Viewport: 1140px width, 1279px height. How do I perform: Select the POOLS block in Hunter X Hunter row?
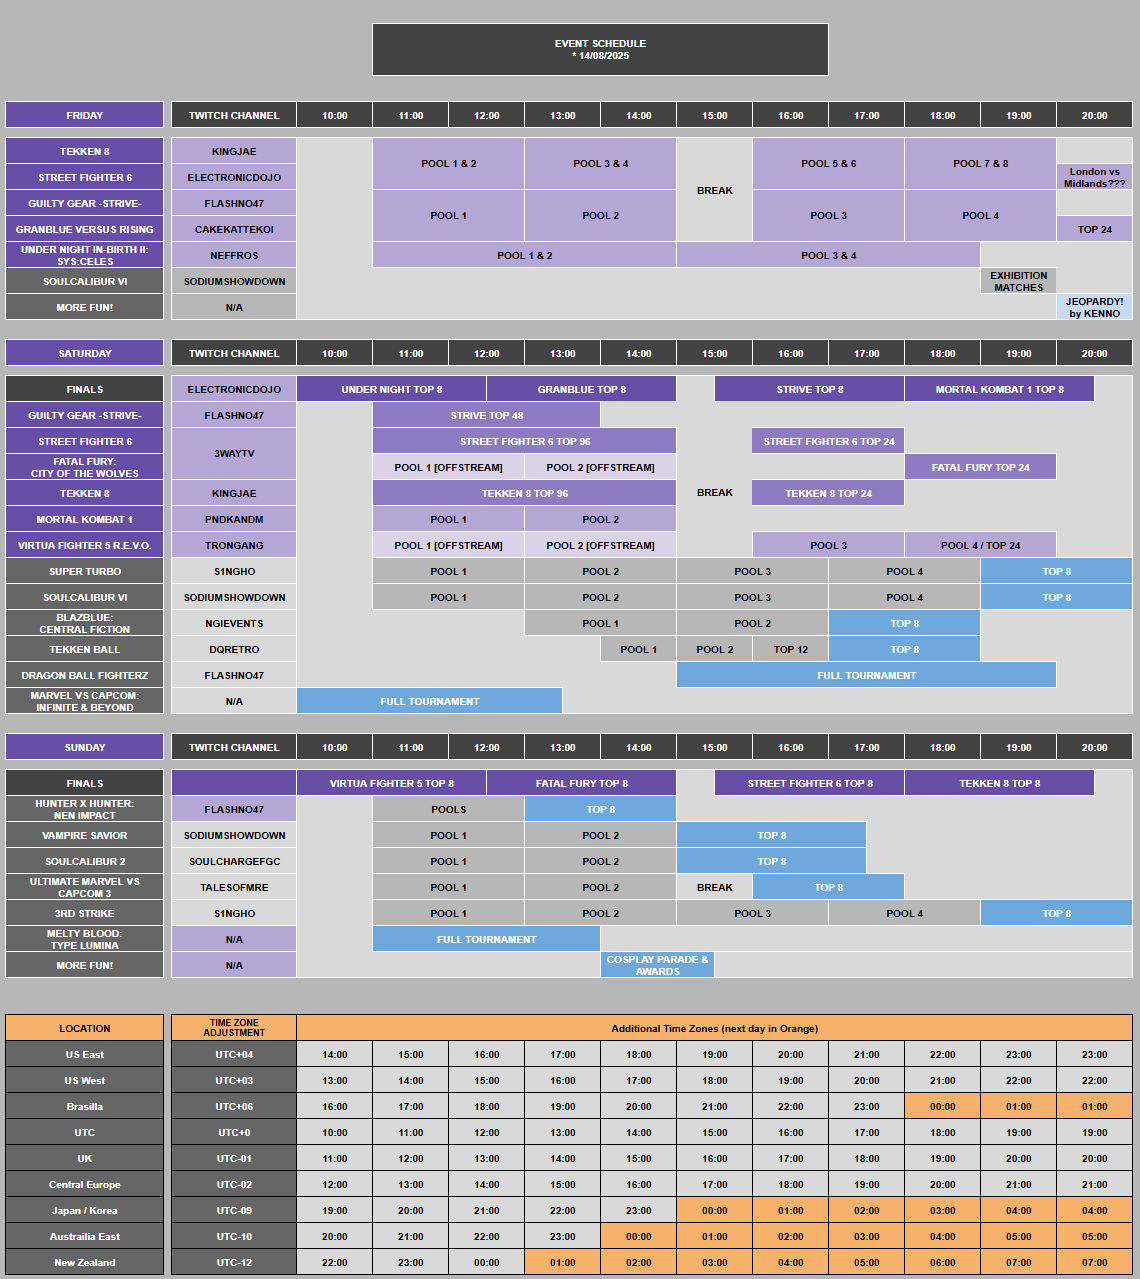click(x=448, y=809)
